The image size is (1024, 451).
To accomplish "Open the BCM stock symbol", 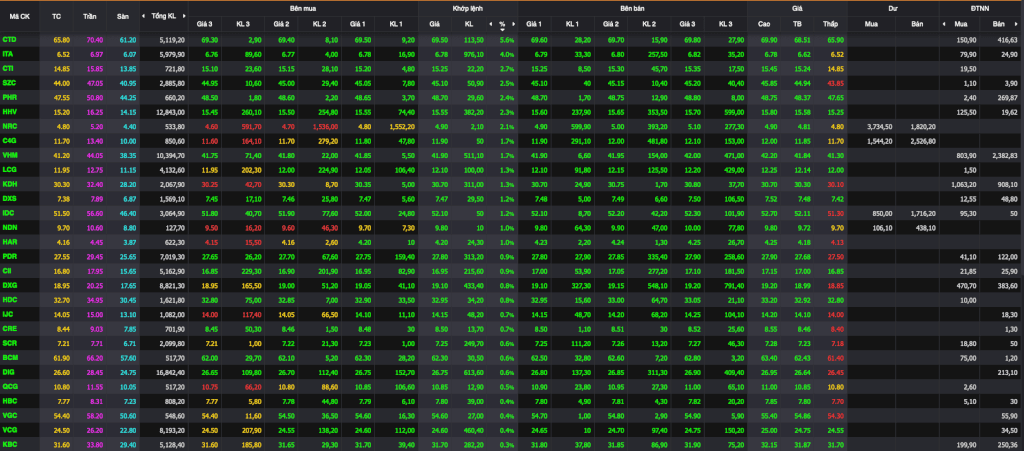I will pyautogui.click(x=10, y=356).
